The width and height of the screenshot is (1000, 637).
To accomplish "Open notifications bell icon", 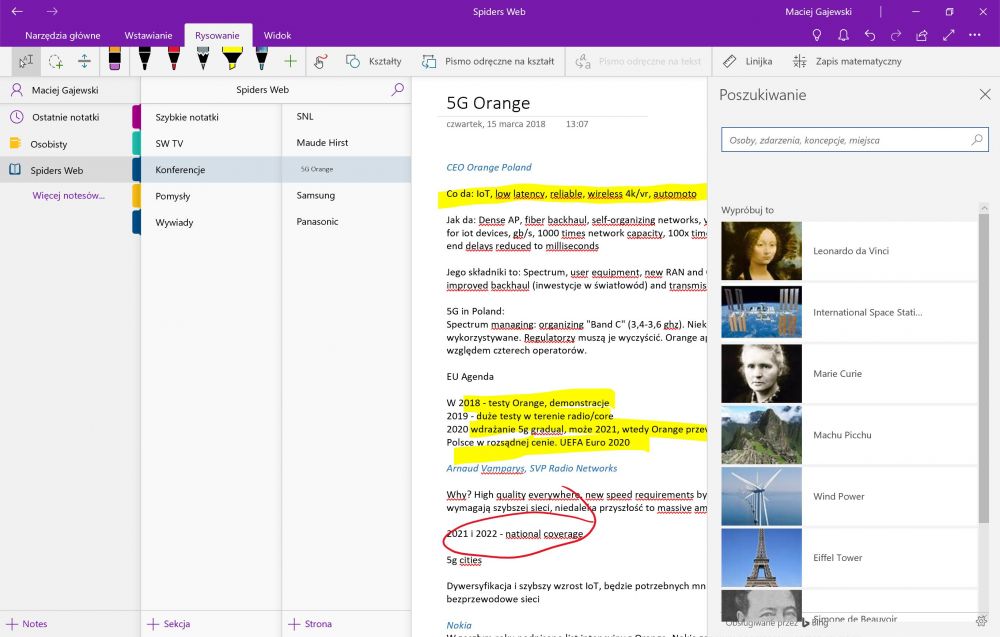I will pyautogui.click(x=843, y=36).
